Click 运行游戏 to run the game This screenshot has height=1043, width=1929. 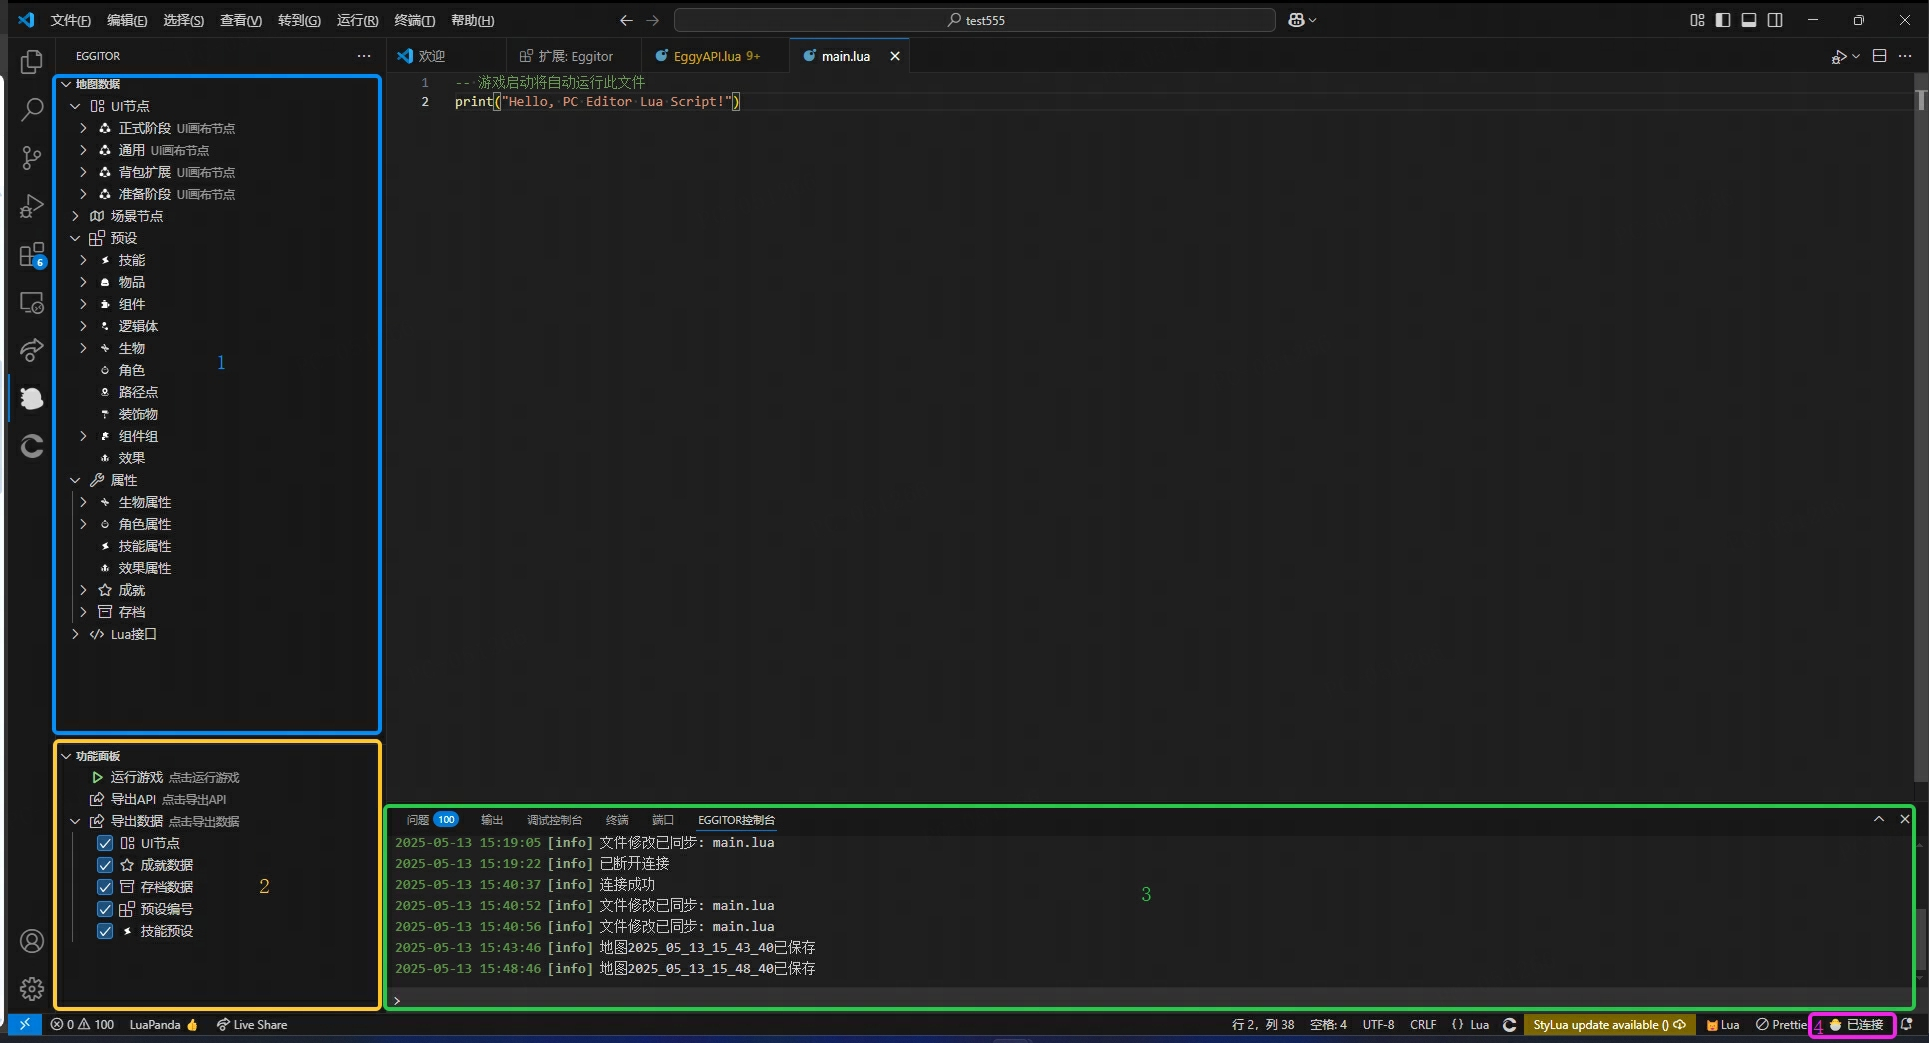click(x=136, y=777)
